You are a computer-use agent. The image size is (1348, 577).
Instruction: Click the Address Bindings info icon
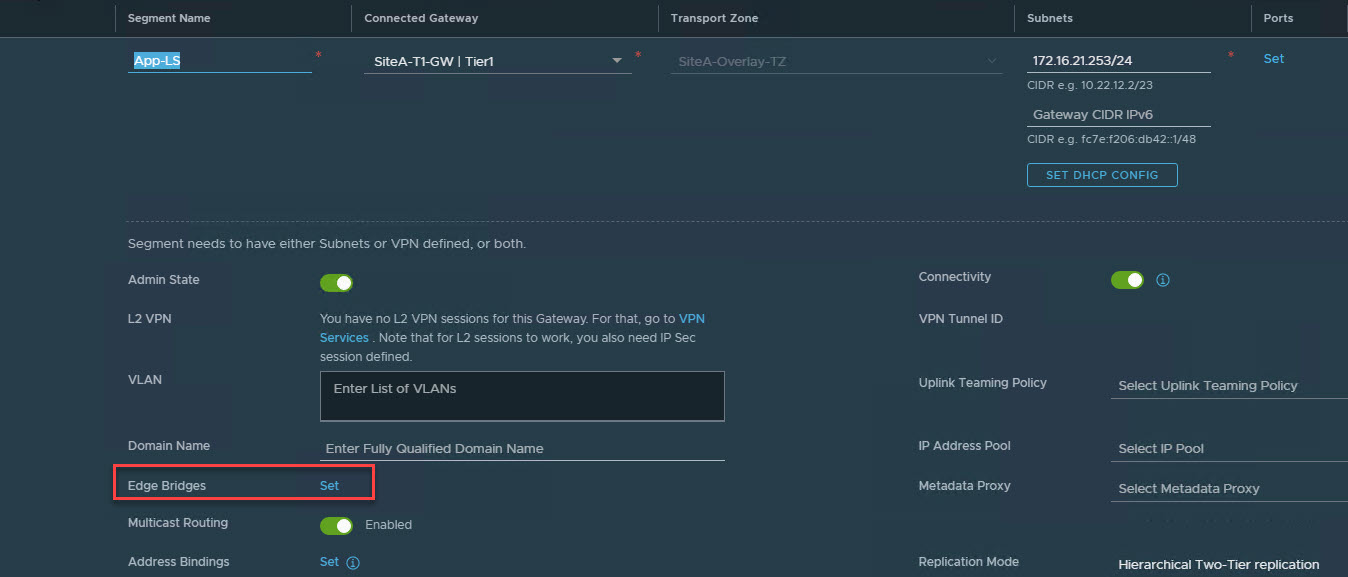353,563
